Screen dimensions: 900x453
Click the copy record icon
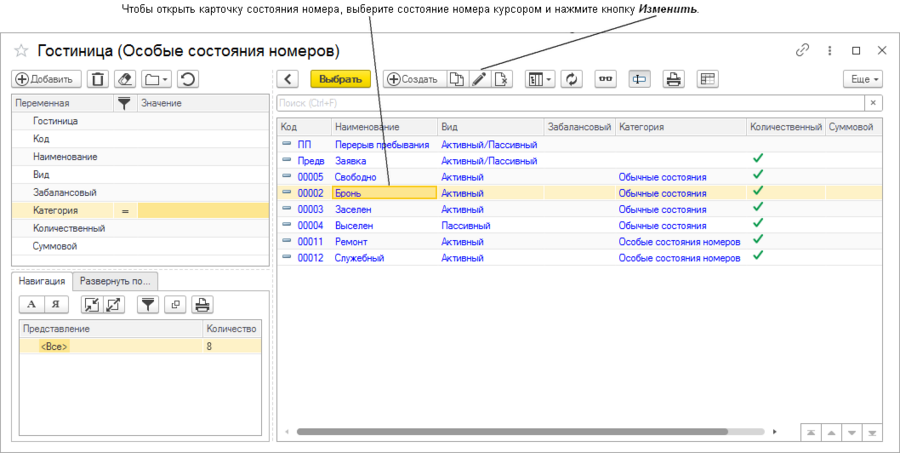click(457, 79)
